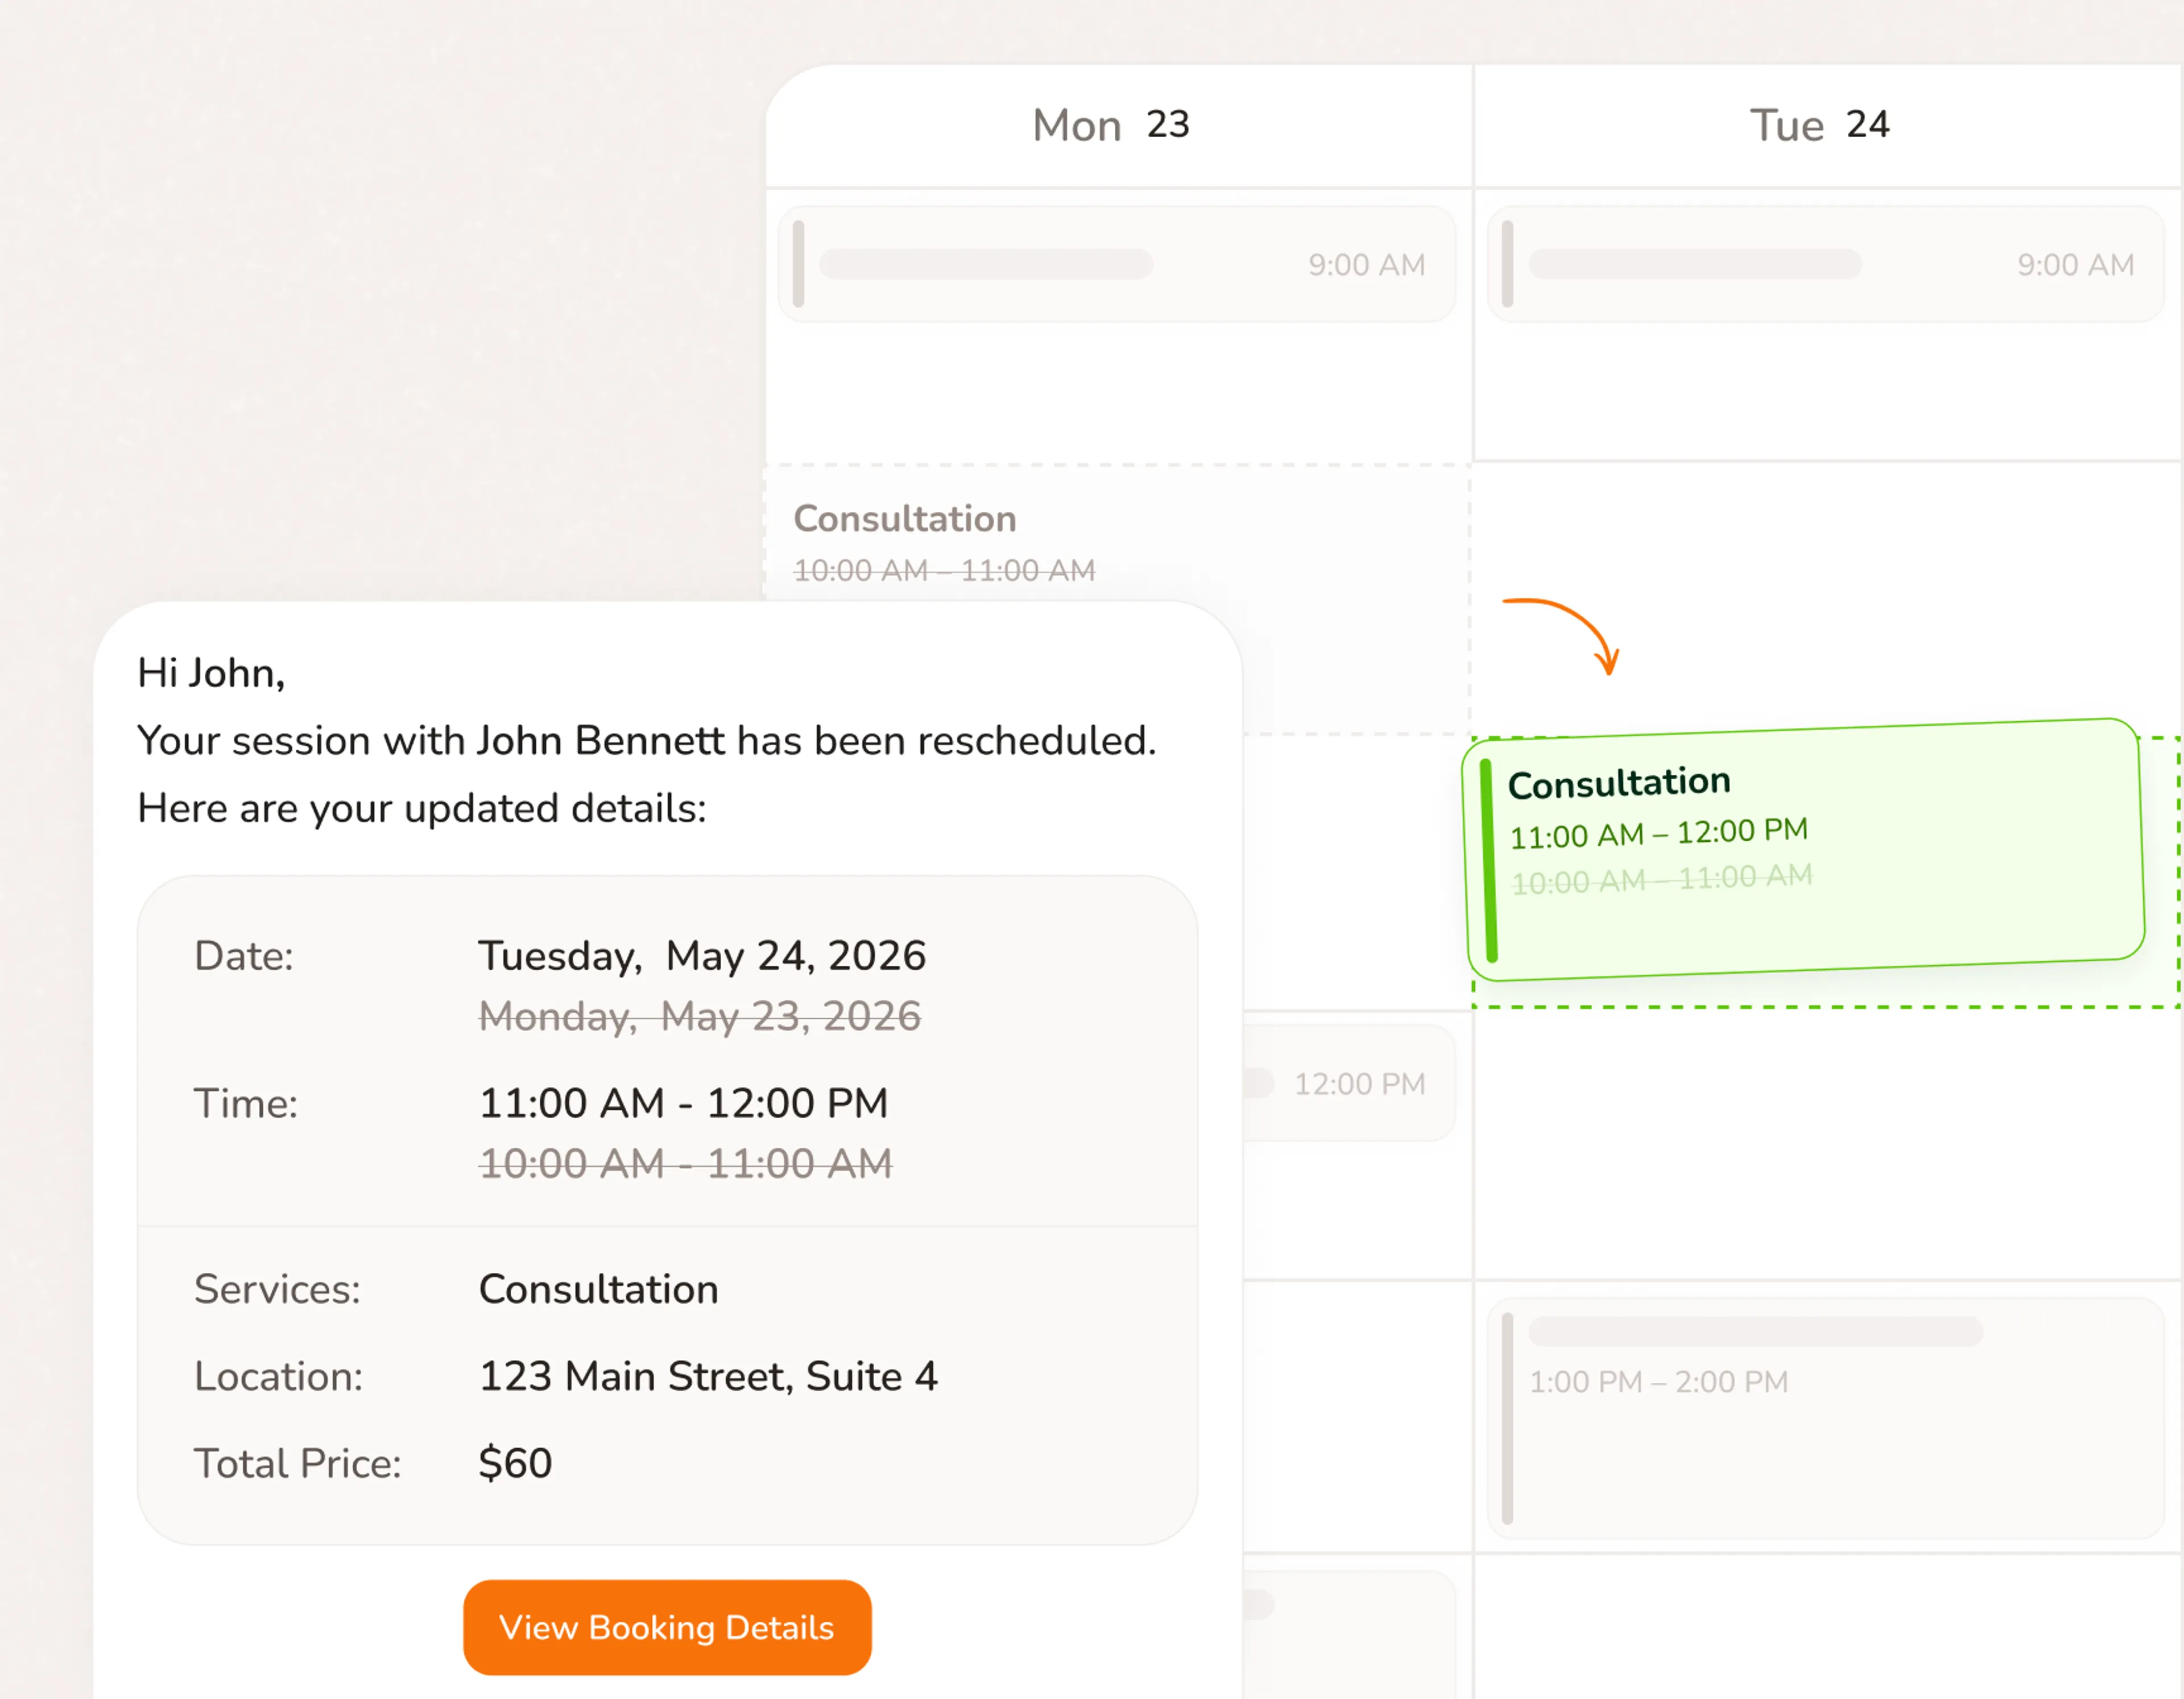Click the Date: label

244,956
